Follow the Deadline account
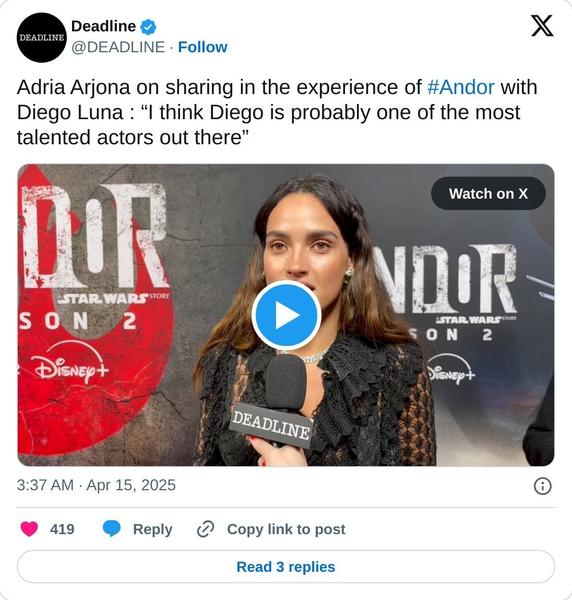This screenshot has height=600, width=572. (x=203, y=47)
